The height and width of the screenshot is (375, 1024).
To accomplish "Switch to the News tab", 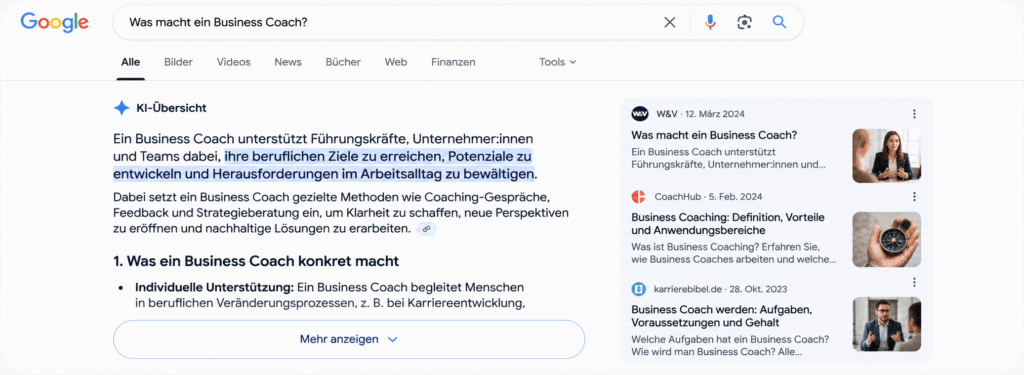I will [x=288, y=62].
